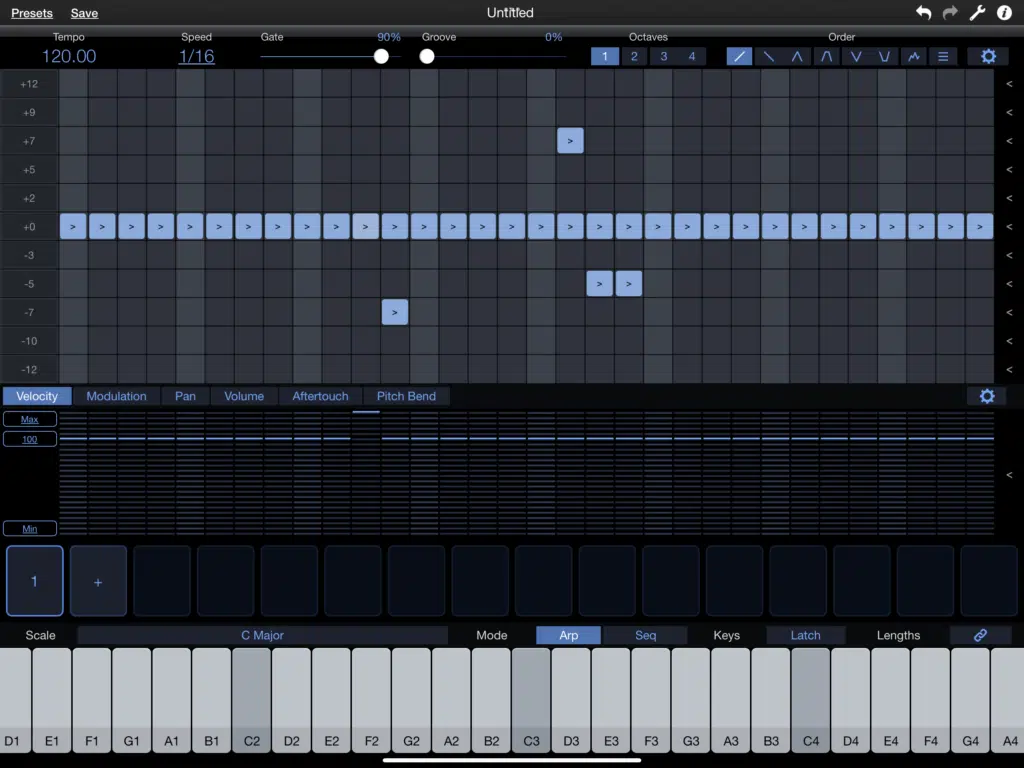Click arrow beside velocity lane
Viewport: 1024px width, 768px height.
tap(1009, 475)
